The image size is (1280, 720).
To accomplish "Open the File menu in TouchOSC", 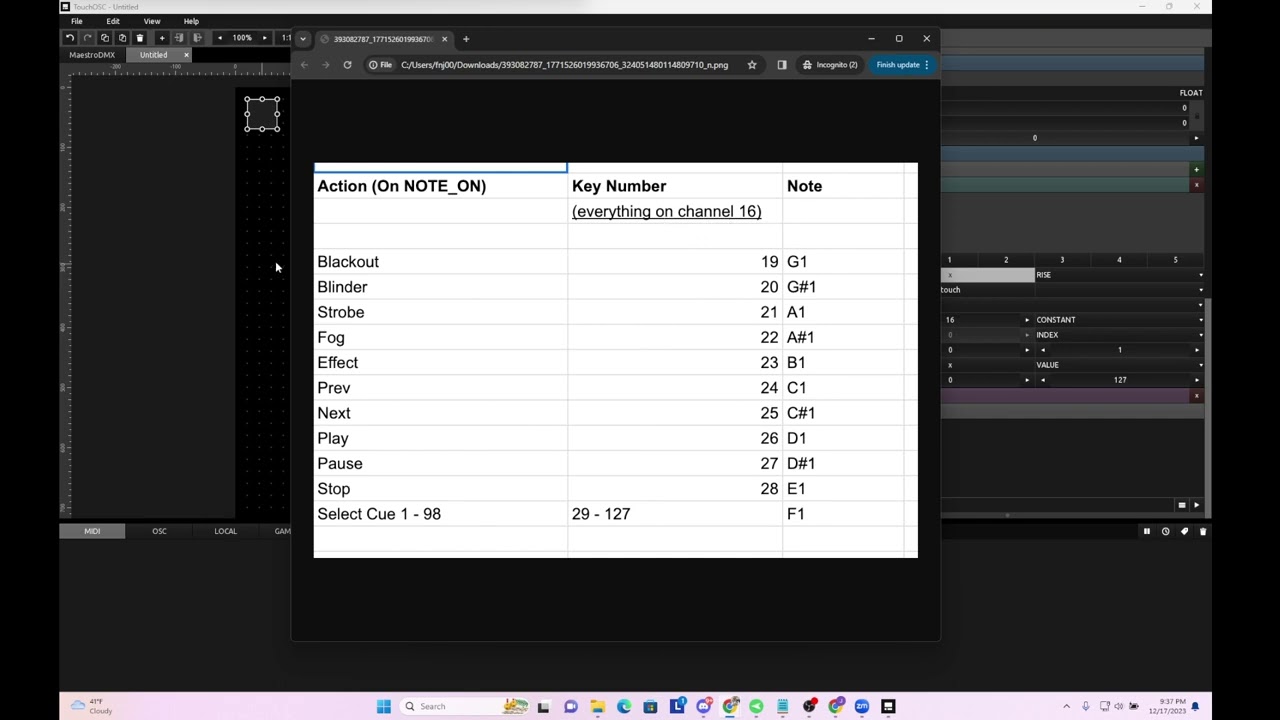I will pos(76,21).
